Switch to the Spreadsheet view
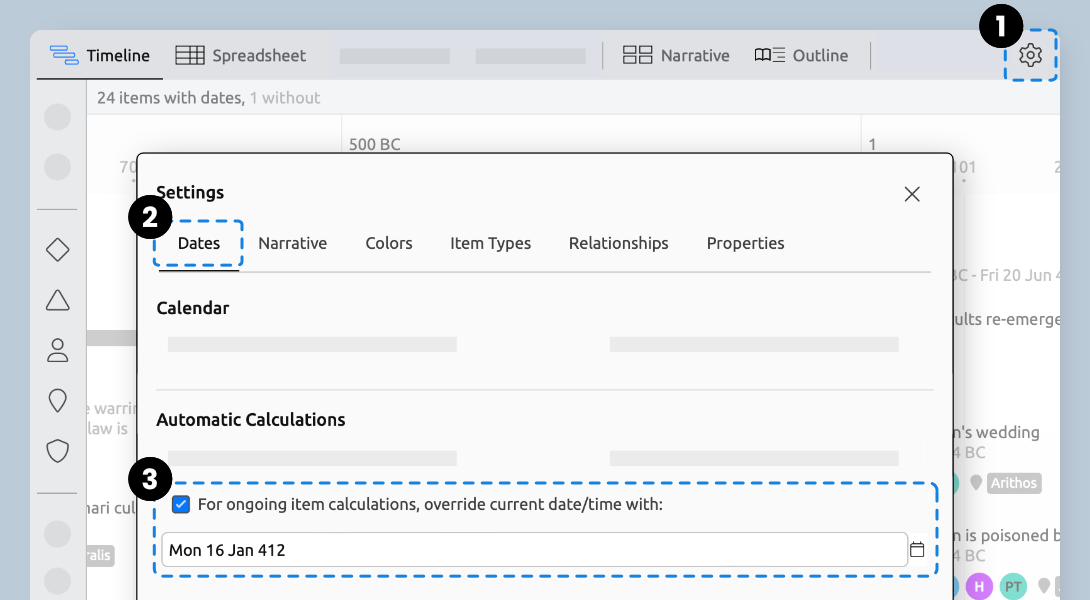 point(241,56)
